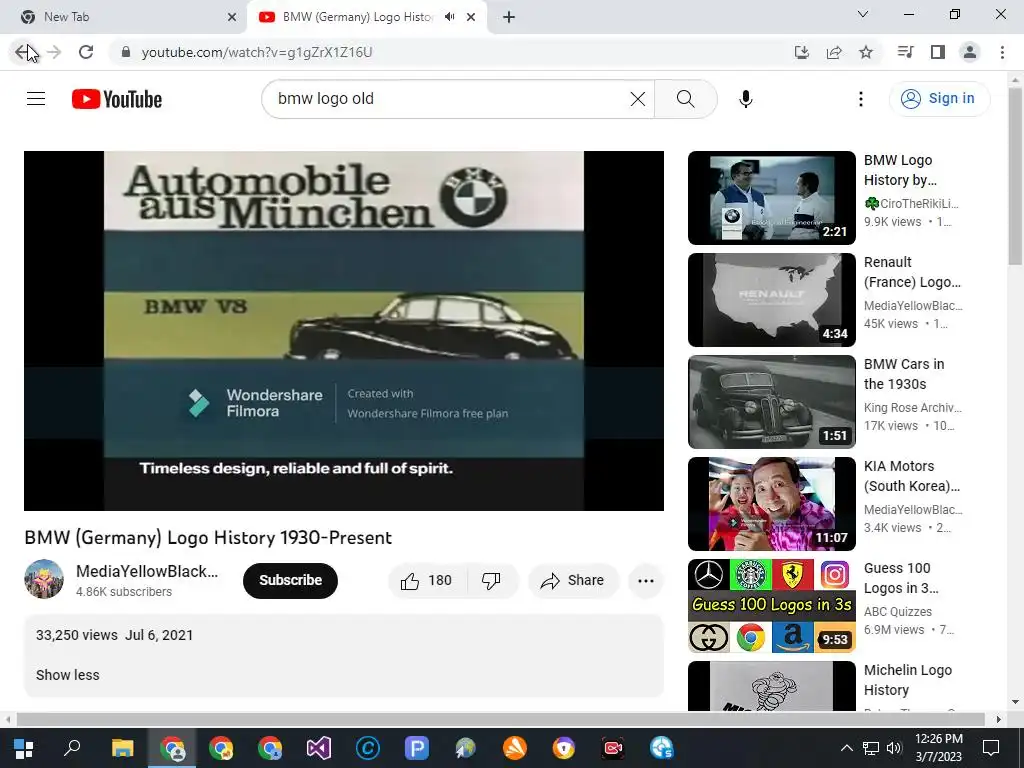This screenshot has height=768, width=1024.
Task: Dislike the video with thumbs down
Action: (491, 581)
